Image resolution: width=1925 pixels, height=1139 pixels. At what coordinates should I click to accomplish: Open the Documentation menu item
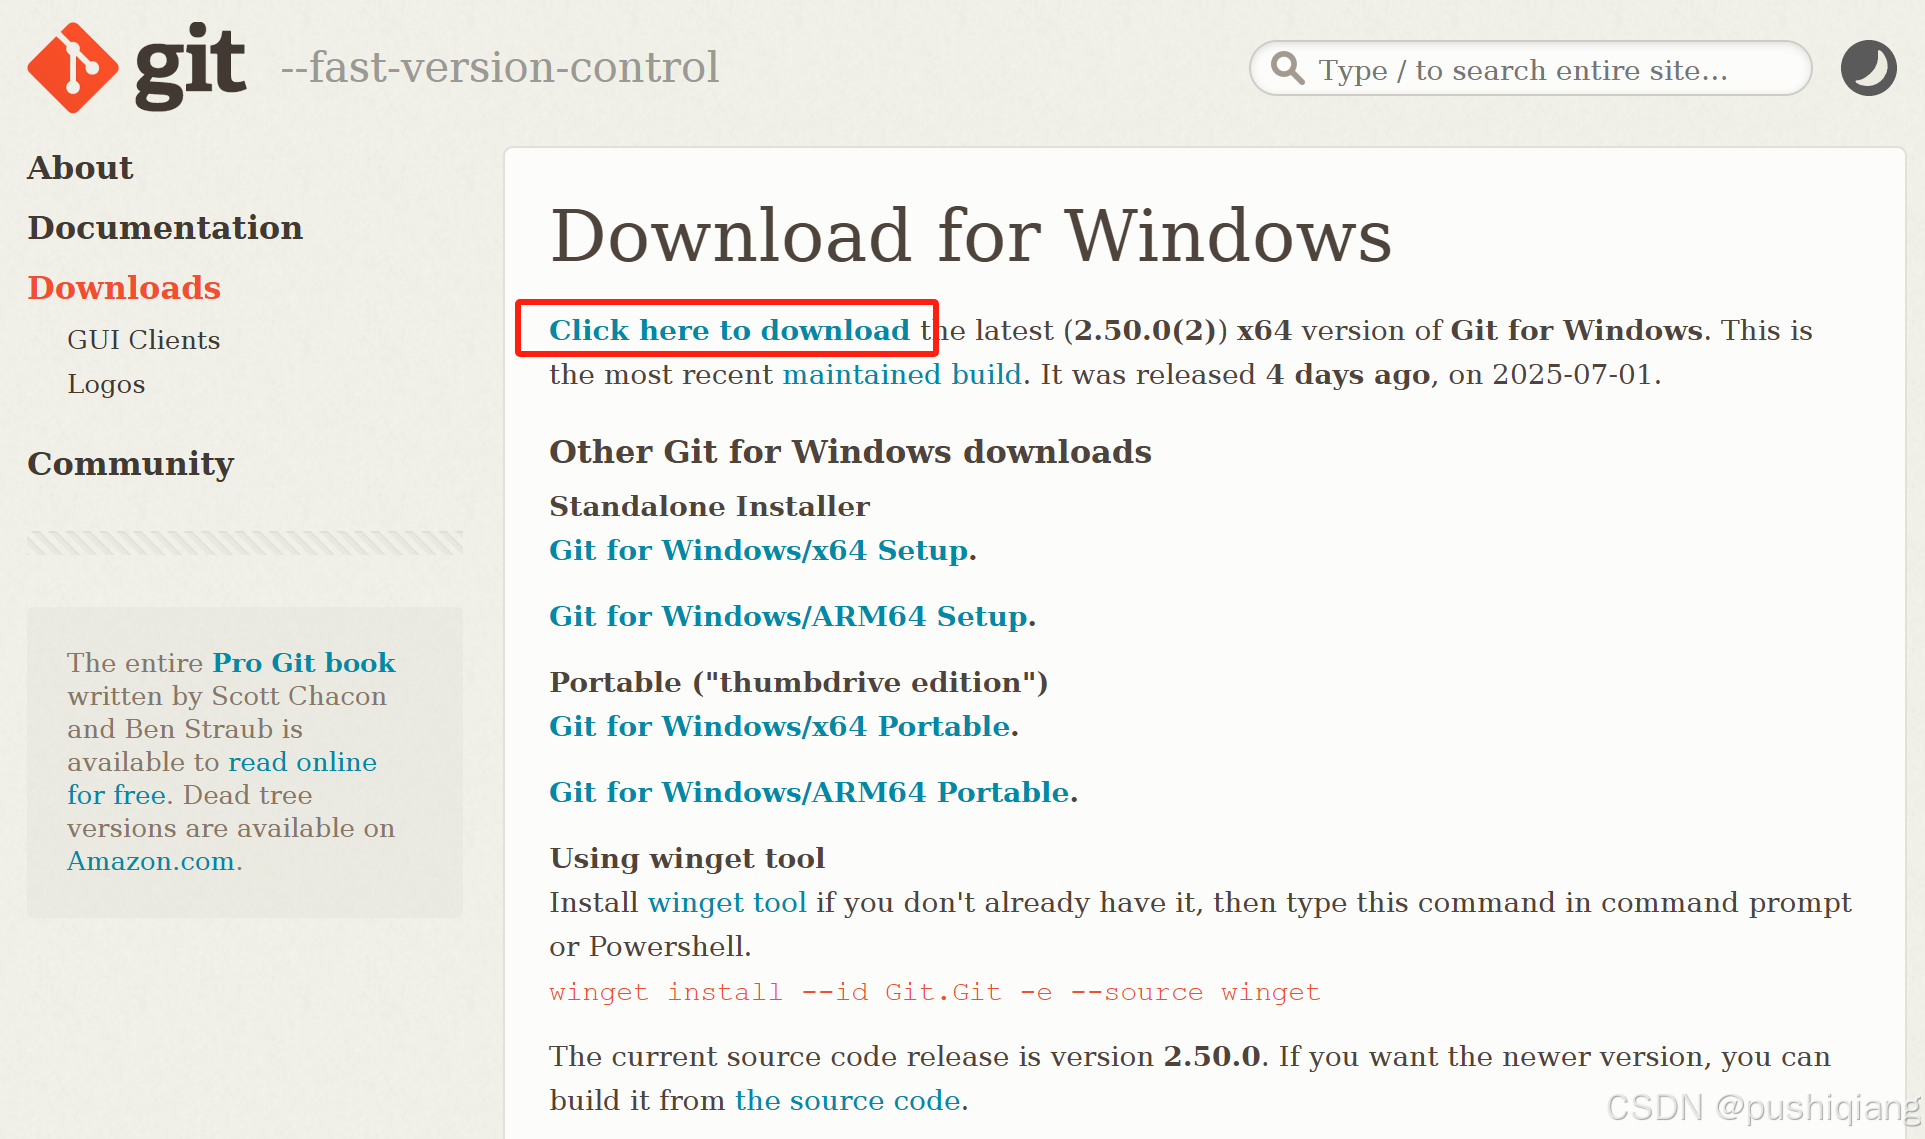point(165,228)
